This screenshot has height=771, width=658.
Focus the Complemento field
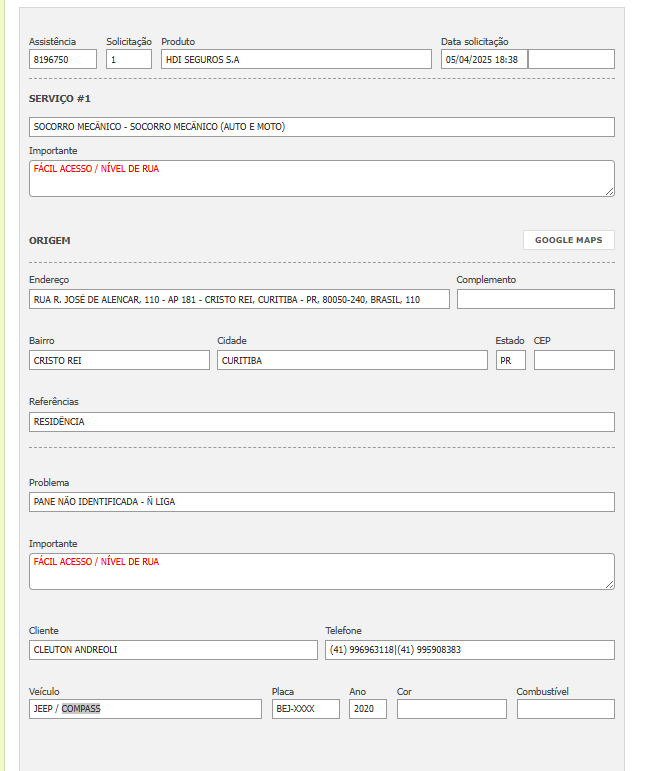click(535, 299)
